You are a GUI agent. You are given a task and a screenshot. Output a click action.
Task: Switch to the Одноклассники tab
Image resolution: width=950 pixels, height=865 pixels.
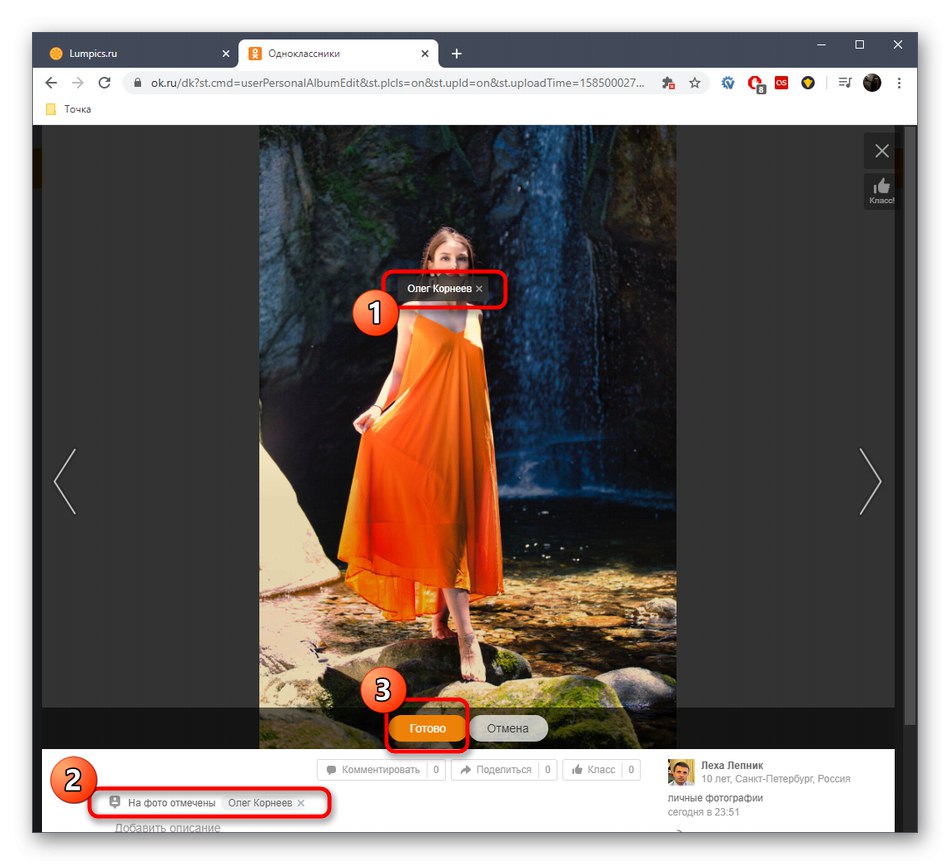338,54
